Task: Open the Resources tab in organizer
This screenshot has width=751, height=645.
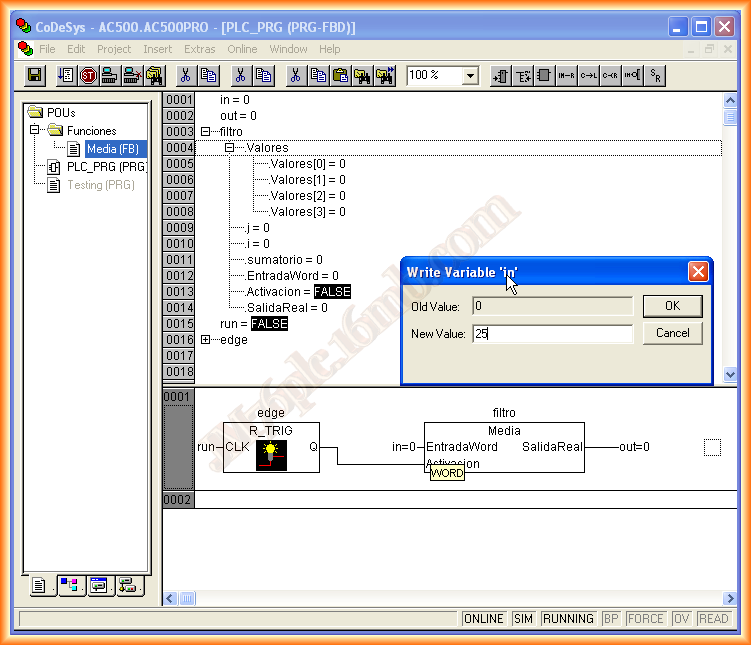Action: click(x=128, y=587)
